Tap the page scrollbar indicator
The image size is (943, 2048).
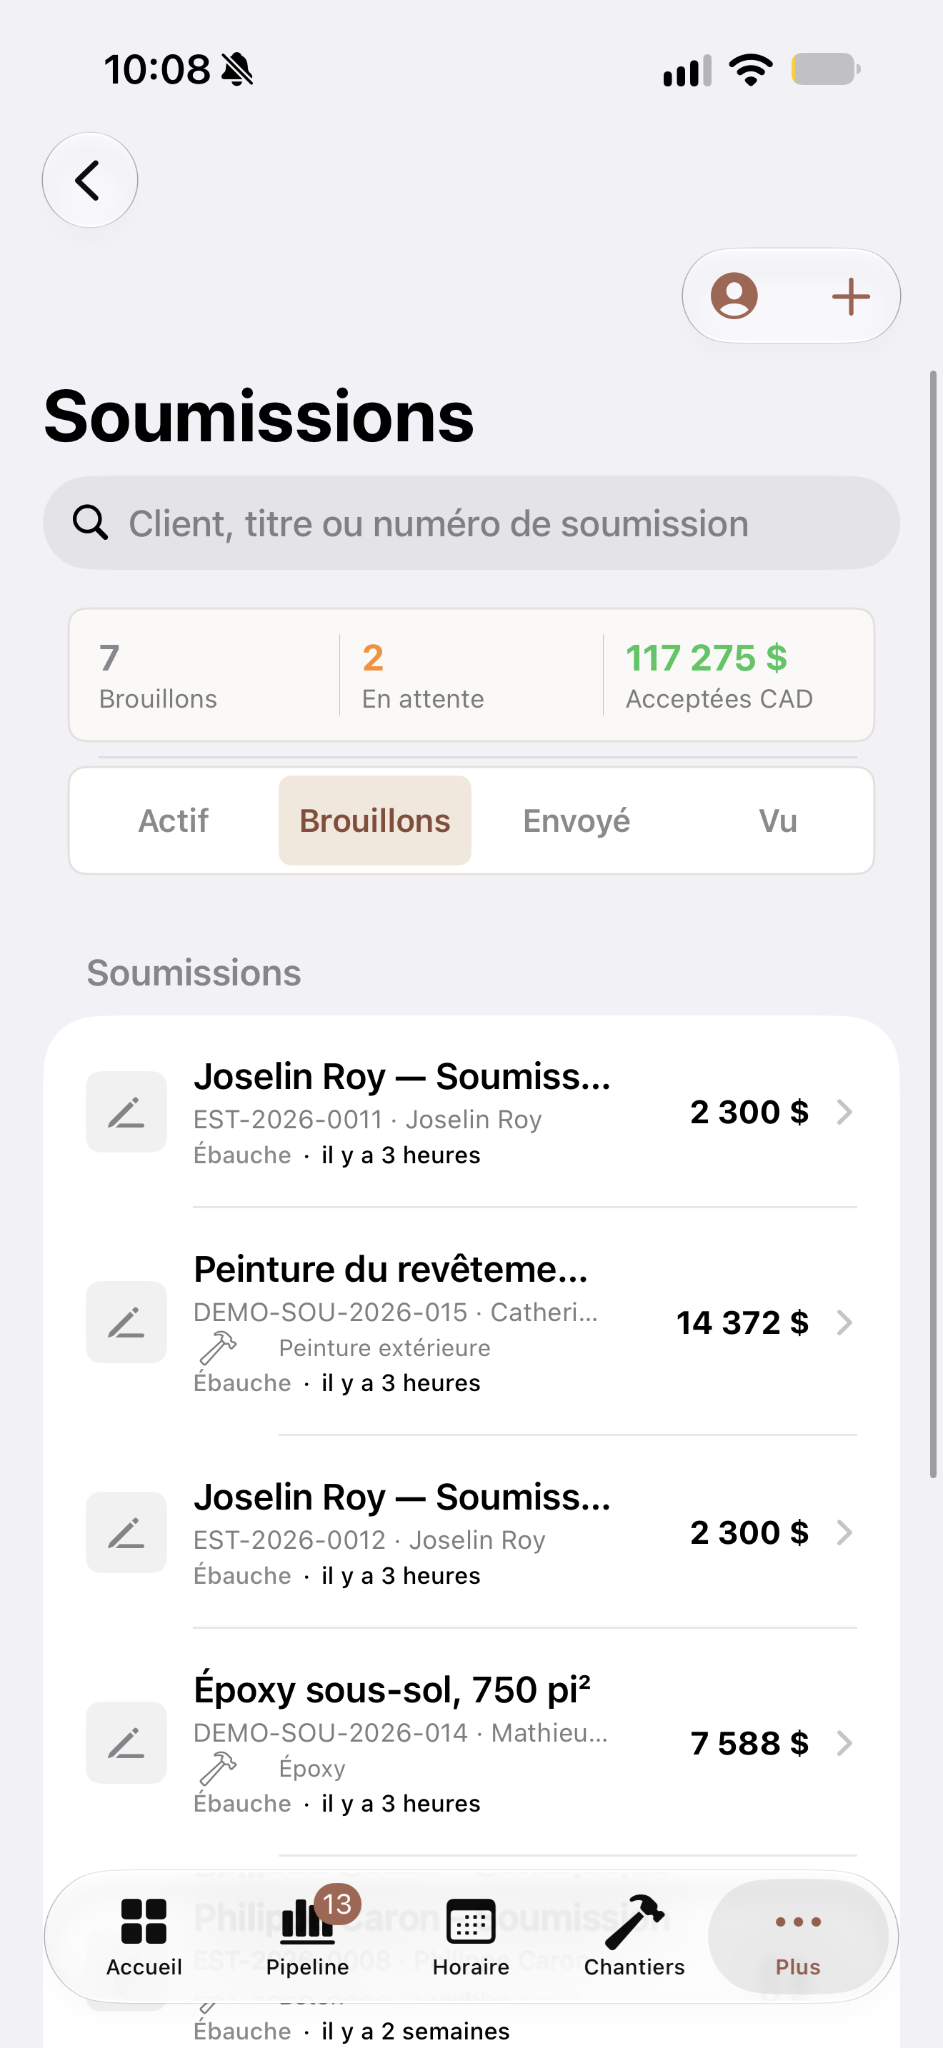[x=933, y=924]
